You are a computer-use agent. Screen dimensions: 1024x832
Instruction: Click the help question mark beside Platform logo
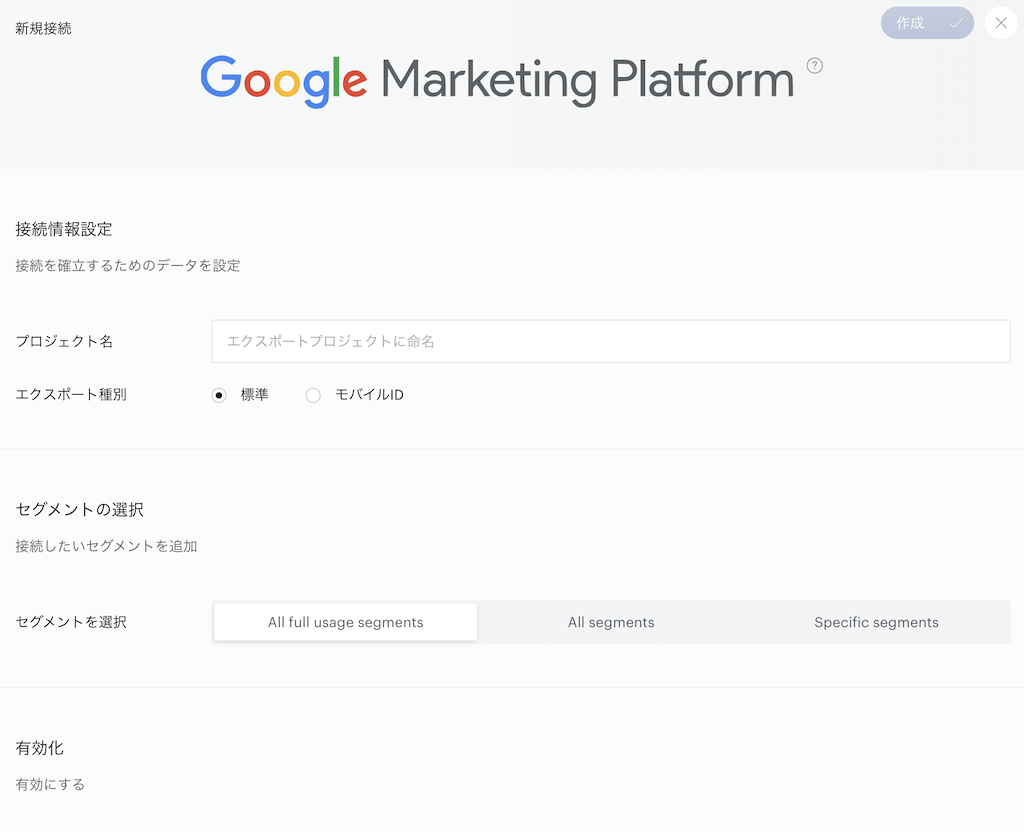point(814,65)
